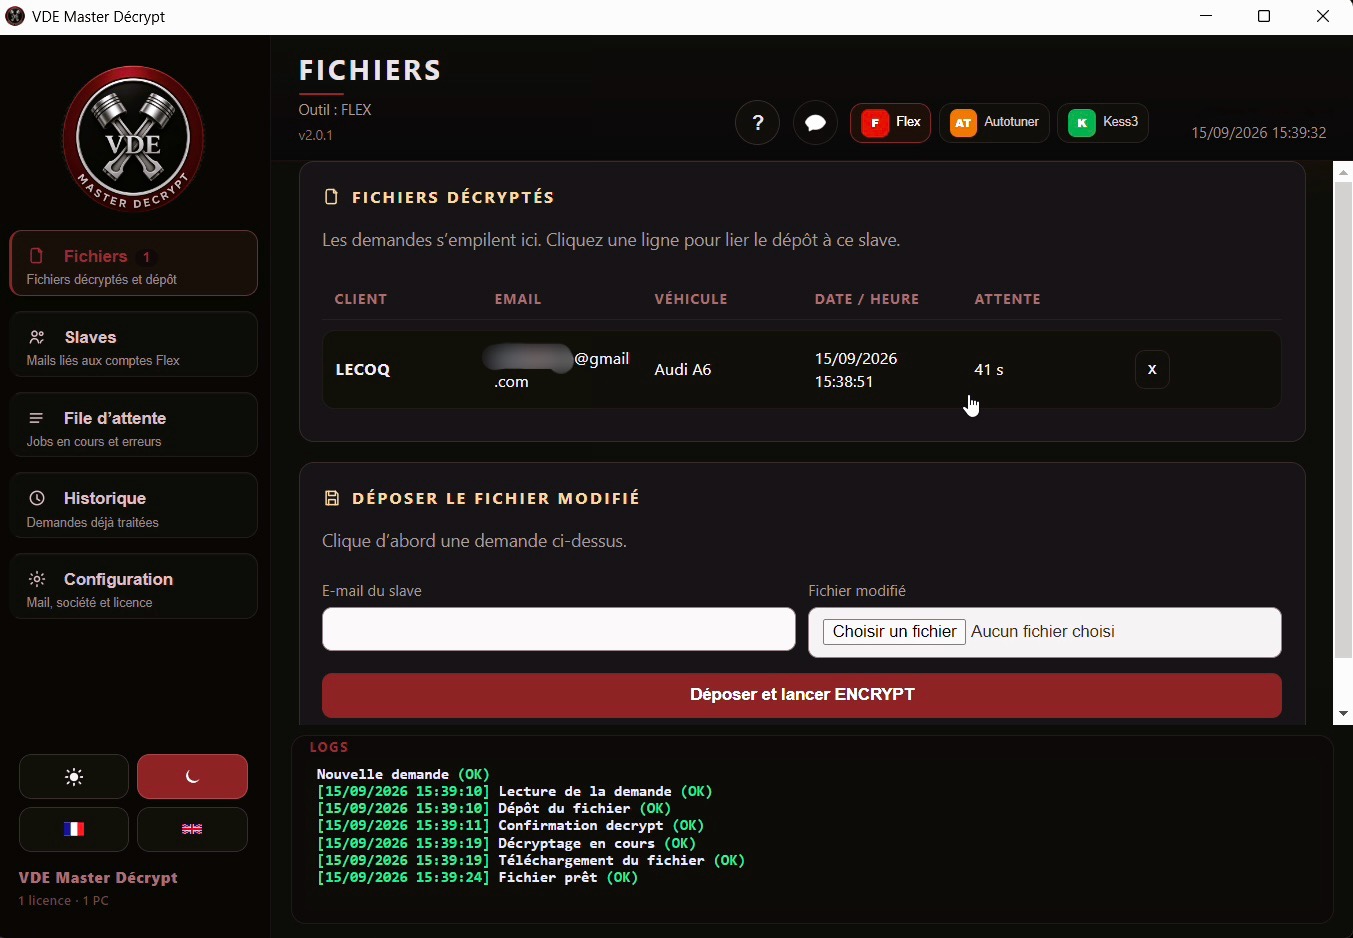Open the Historique sidebar section
The width and height of the screenshot is (1353, 938).
click(x=134, y=506)
